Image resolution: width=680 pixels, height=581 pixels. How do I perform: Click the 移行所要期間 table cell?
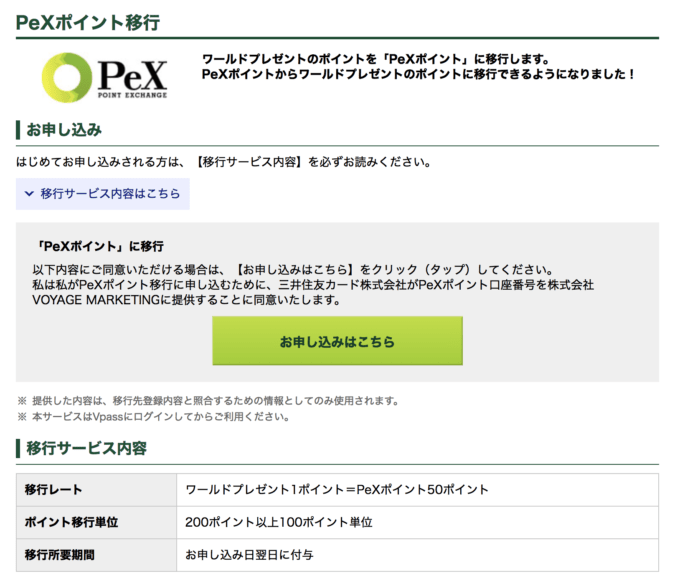click(96, 555)
